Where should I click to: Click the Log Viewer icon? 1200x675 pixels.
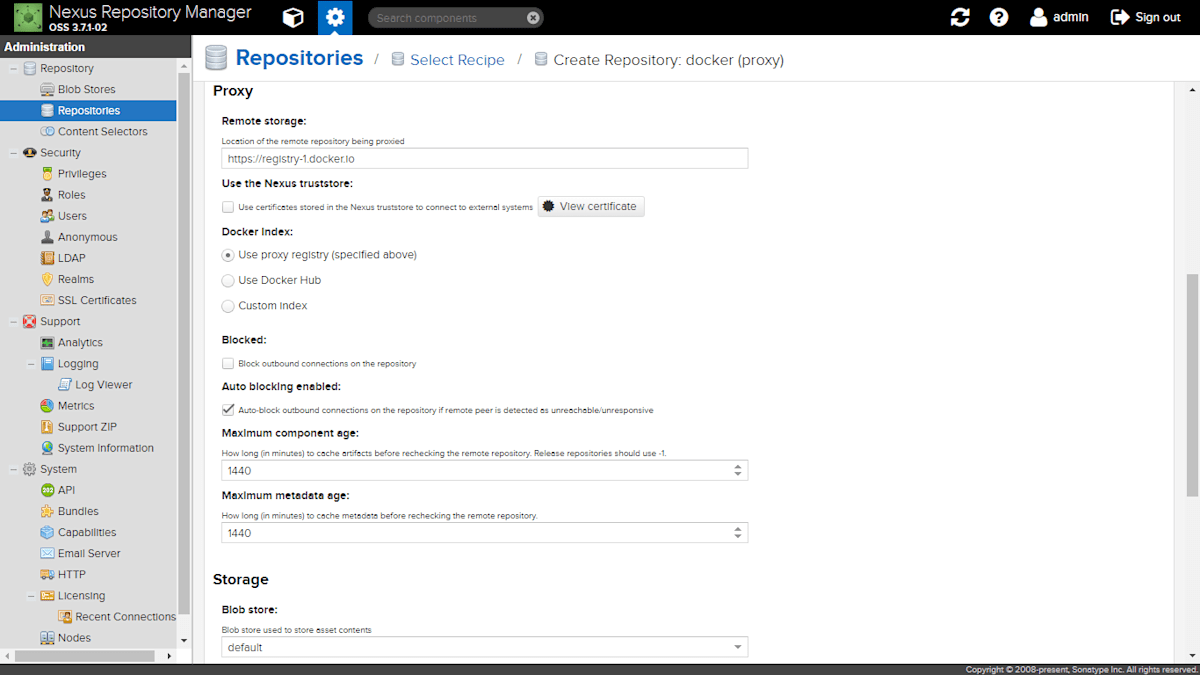(65, 385)
